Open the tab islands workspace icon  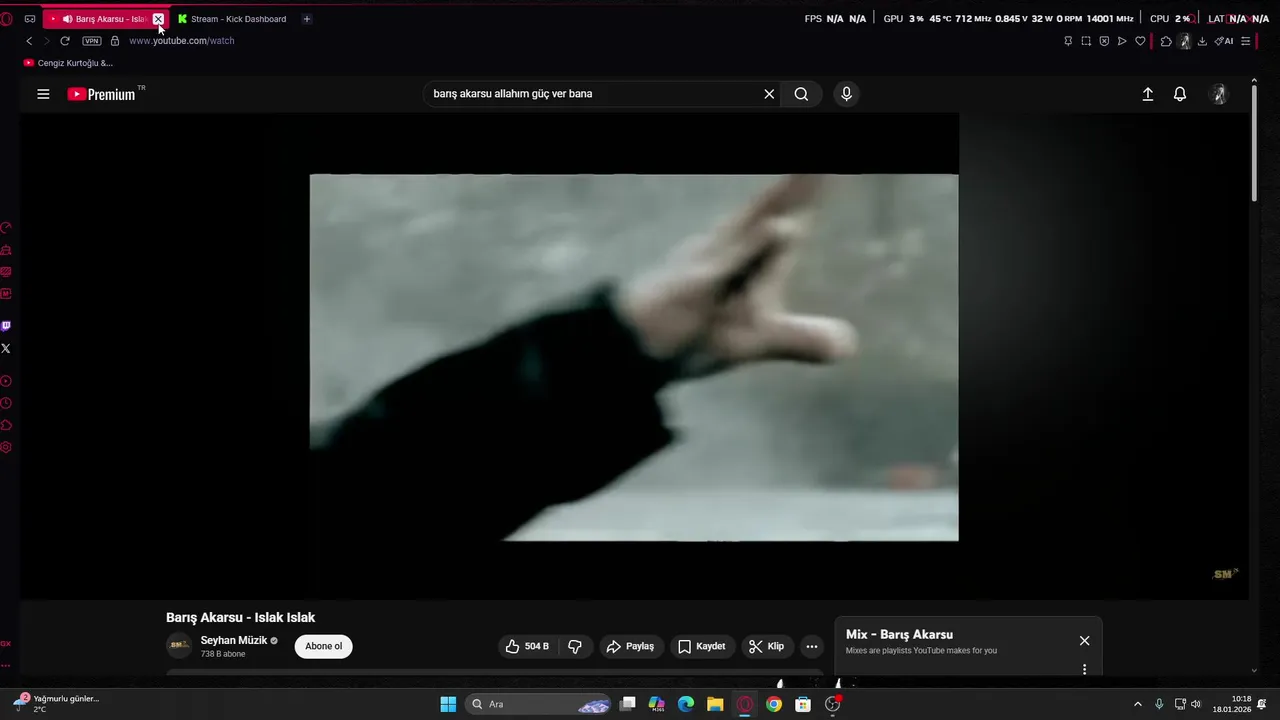[29, 19]
